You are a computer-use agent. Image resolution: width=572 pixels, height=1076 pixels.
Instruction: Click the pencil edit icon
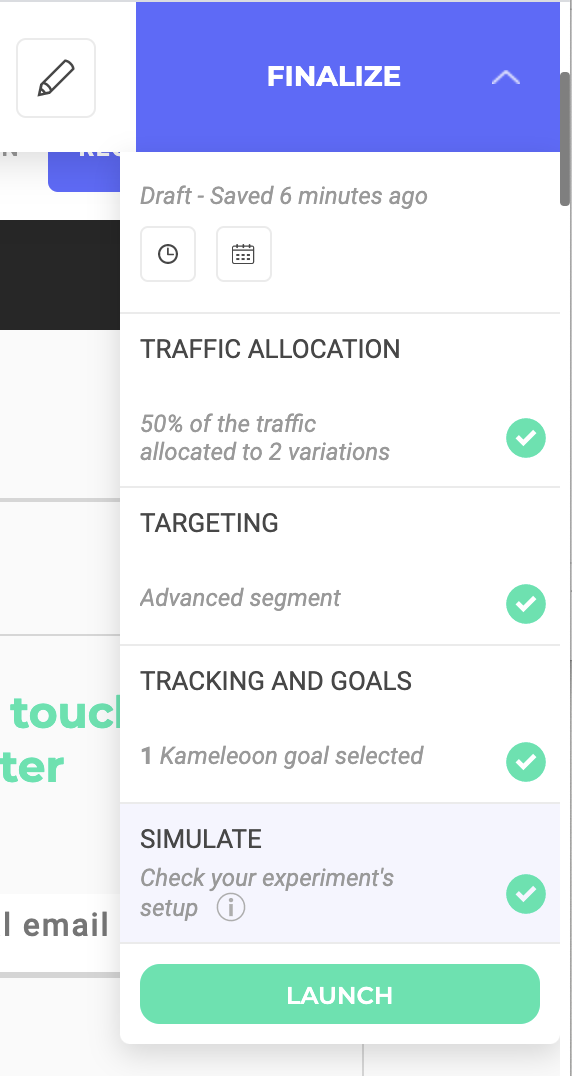(56, 78)
